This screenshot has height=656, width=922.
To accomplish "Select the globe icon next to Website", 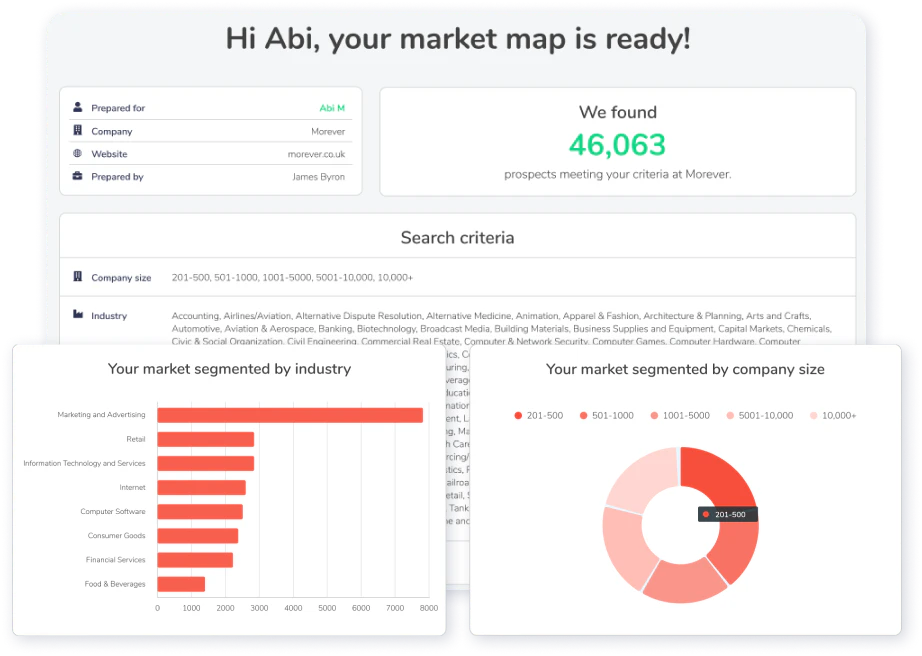I will (x=77, y=154).
